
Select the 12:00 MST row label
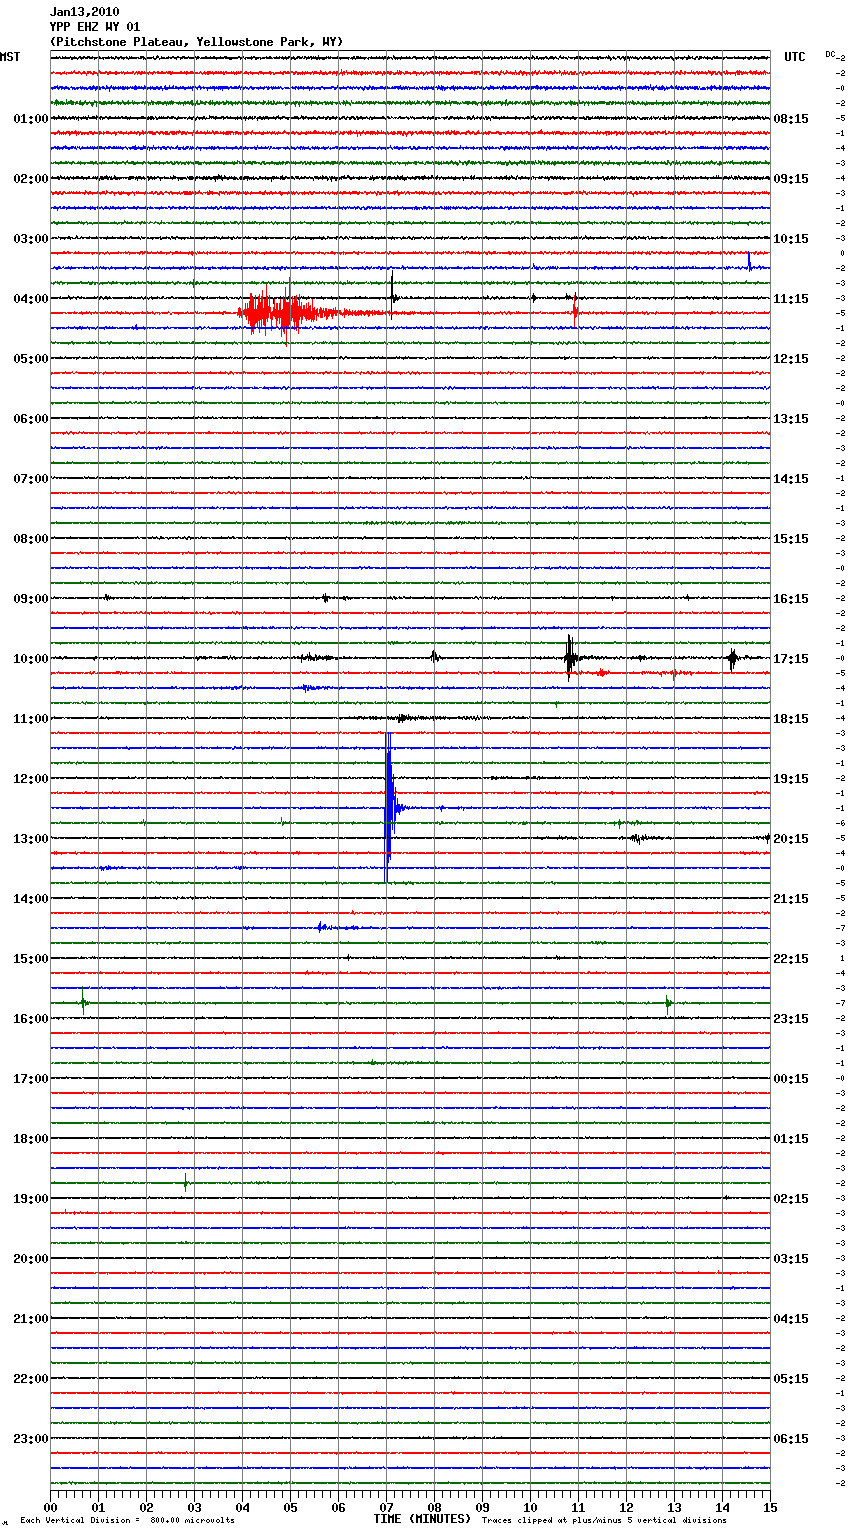(x=30, y=779)
